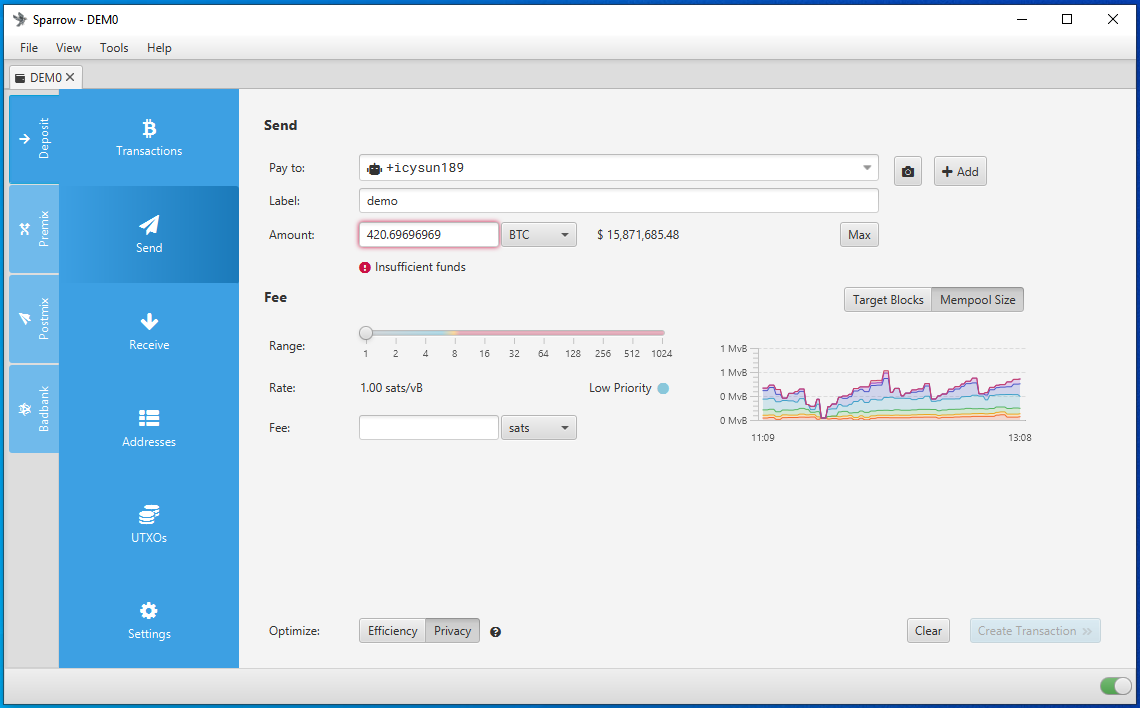
Task: Click the fiat value $ 15,871,685.48
Action: tap(638, 235)
